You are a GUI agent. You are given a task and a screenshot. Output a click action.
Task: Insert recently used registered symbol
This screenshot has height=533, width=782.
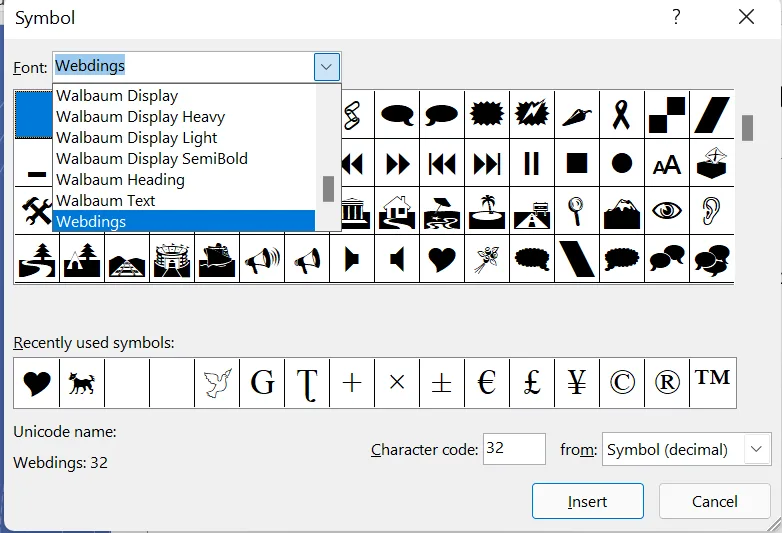[667, 383]
